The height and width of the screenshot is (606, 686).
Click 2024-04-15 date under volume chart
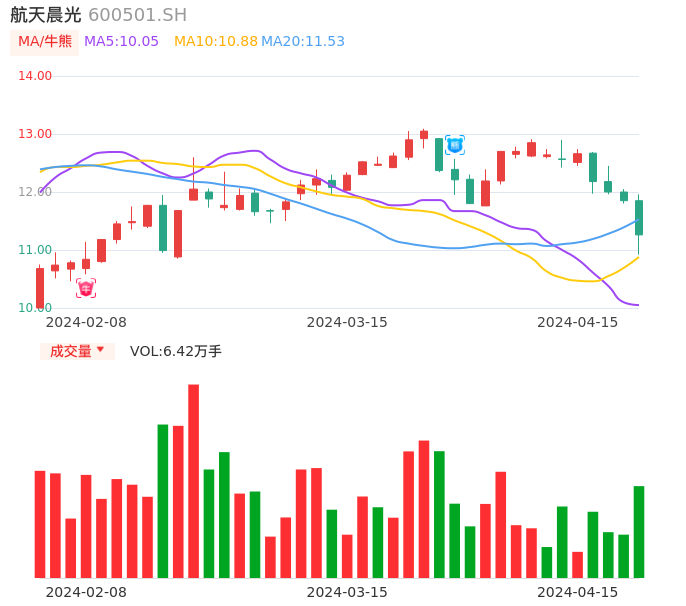578,592
